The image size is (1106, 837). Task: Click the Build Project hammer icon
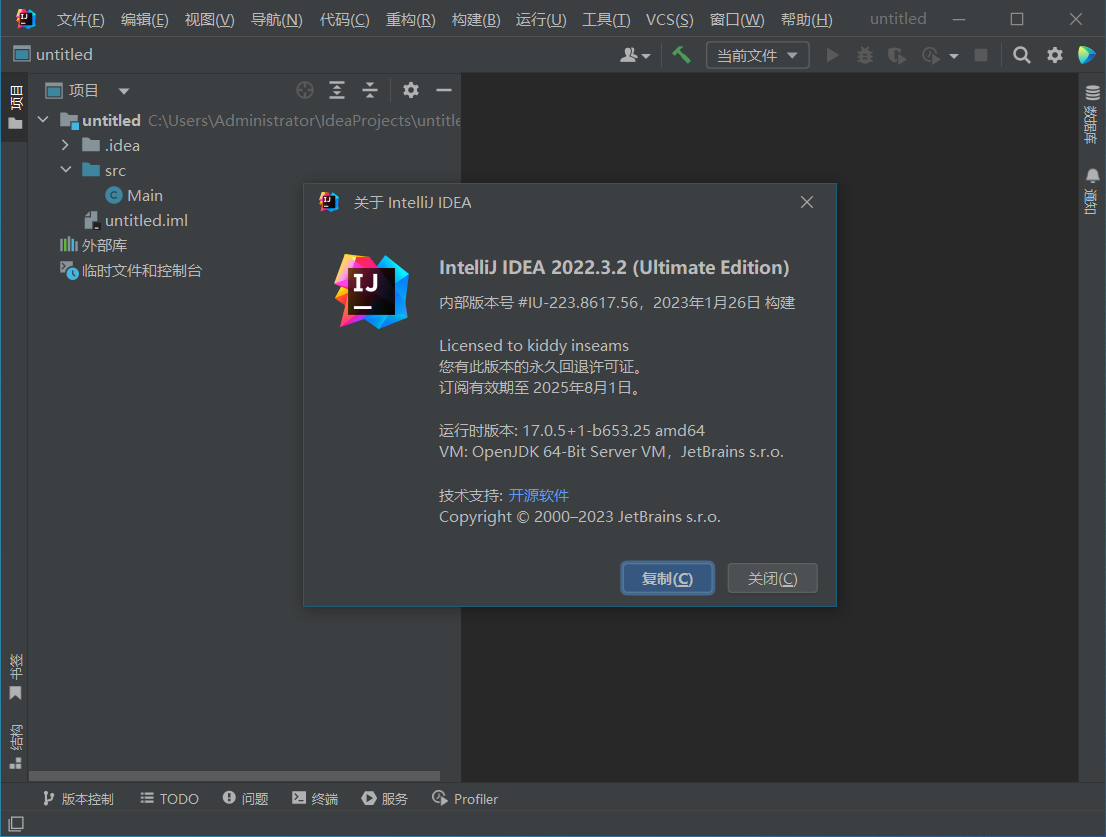pos(681,55)
